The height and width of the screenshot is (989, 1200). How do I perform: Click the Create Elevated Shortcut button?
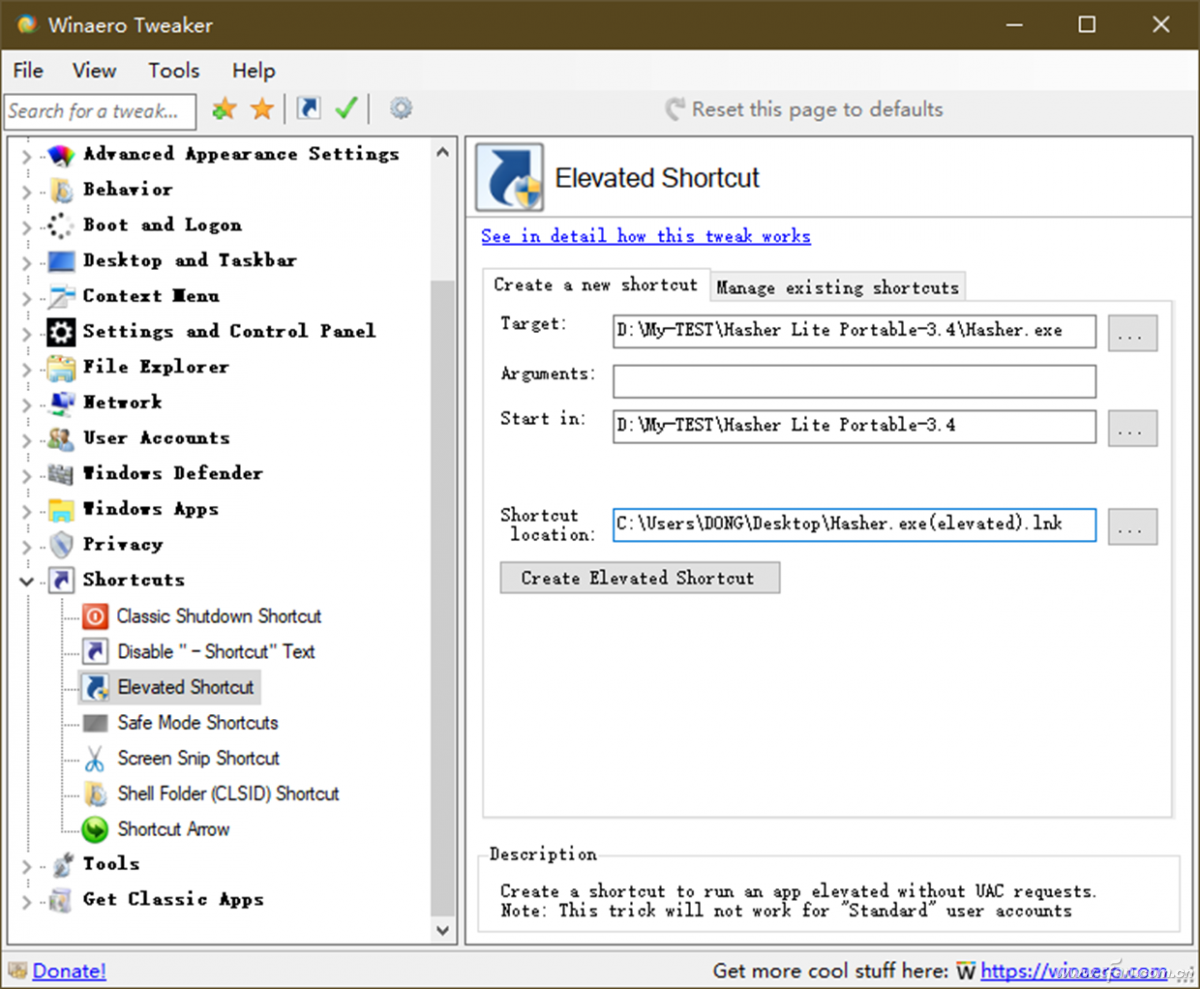(x=639, y=578)
